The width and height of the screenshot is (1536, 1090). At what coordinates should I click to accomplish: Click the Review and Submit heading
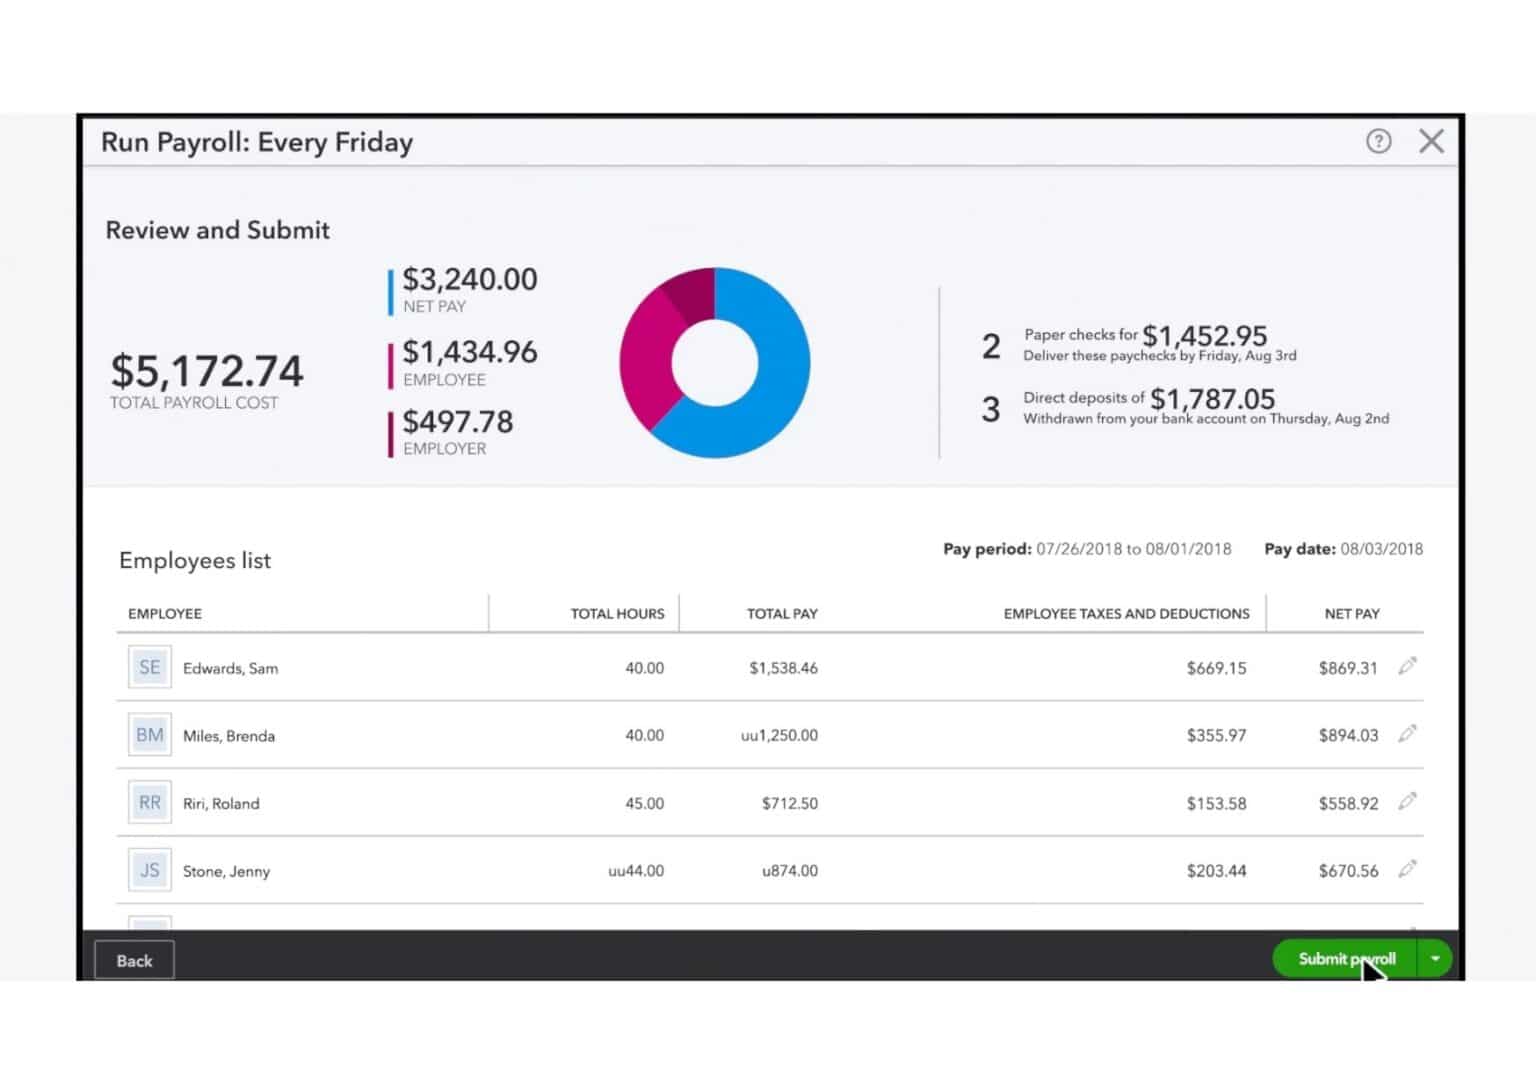pos(217,230)
